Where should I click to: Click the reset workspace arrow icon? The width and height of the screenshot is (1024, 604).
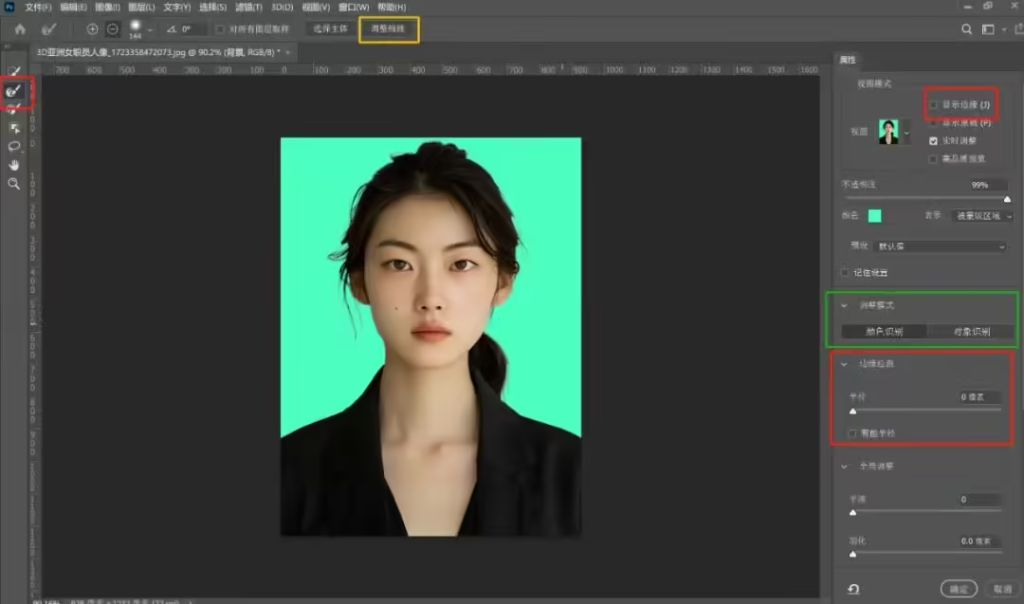(x=853, y=589)
